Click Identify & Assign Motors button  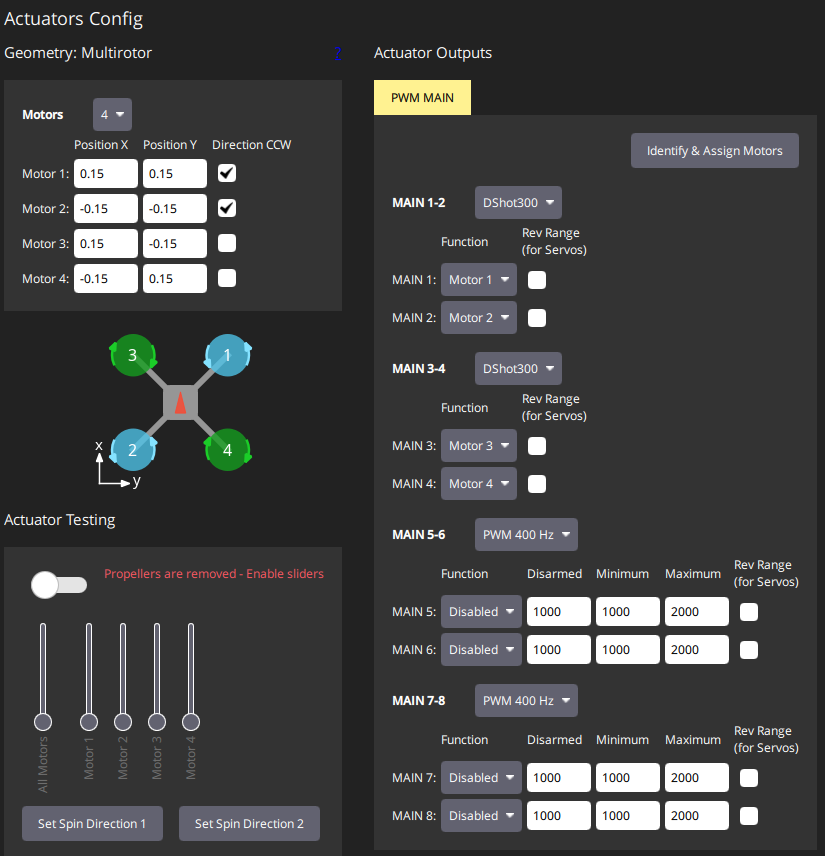714,151
